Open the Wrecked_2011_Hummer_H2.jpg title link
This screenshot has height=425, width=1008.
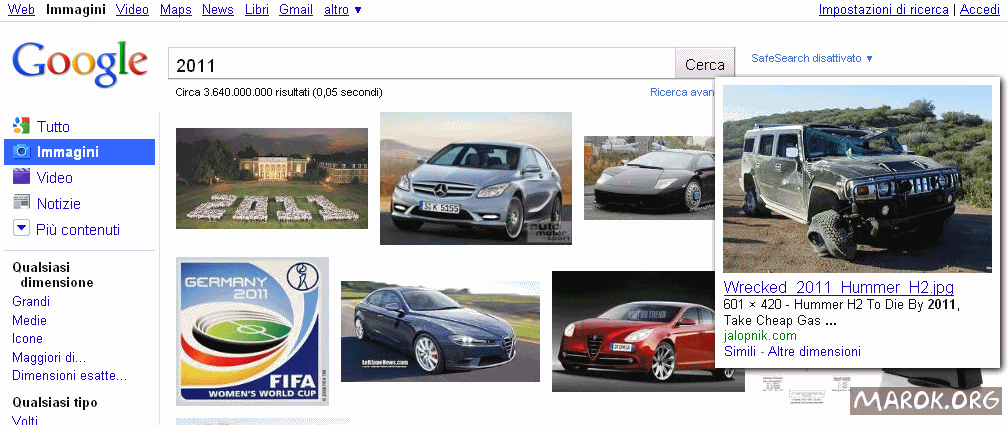838,287
